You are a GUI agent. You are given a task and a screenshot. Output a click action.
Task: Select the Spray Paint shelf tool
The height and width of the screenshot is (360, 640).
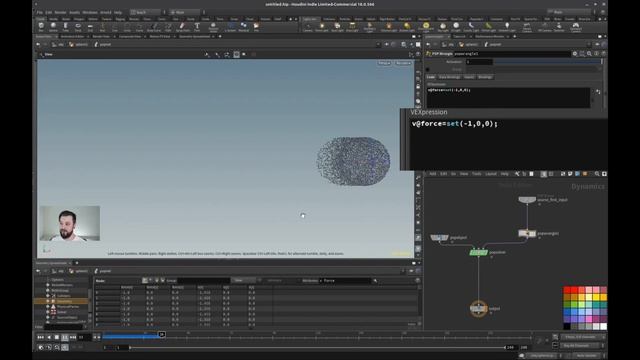(182, 27)
